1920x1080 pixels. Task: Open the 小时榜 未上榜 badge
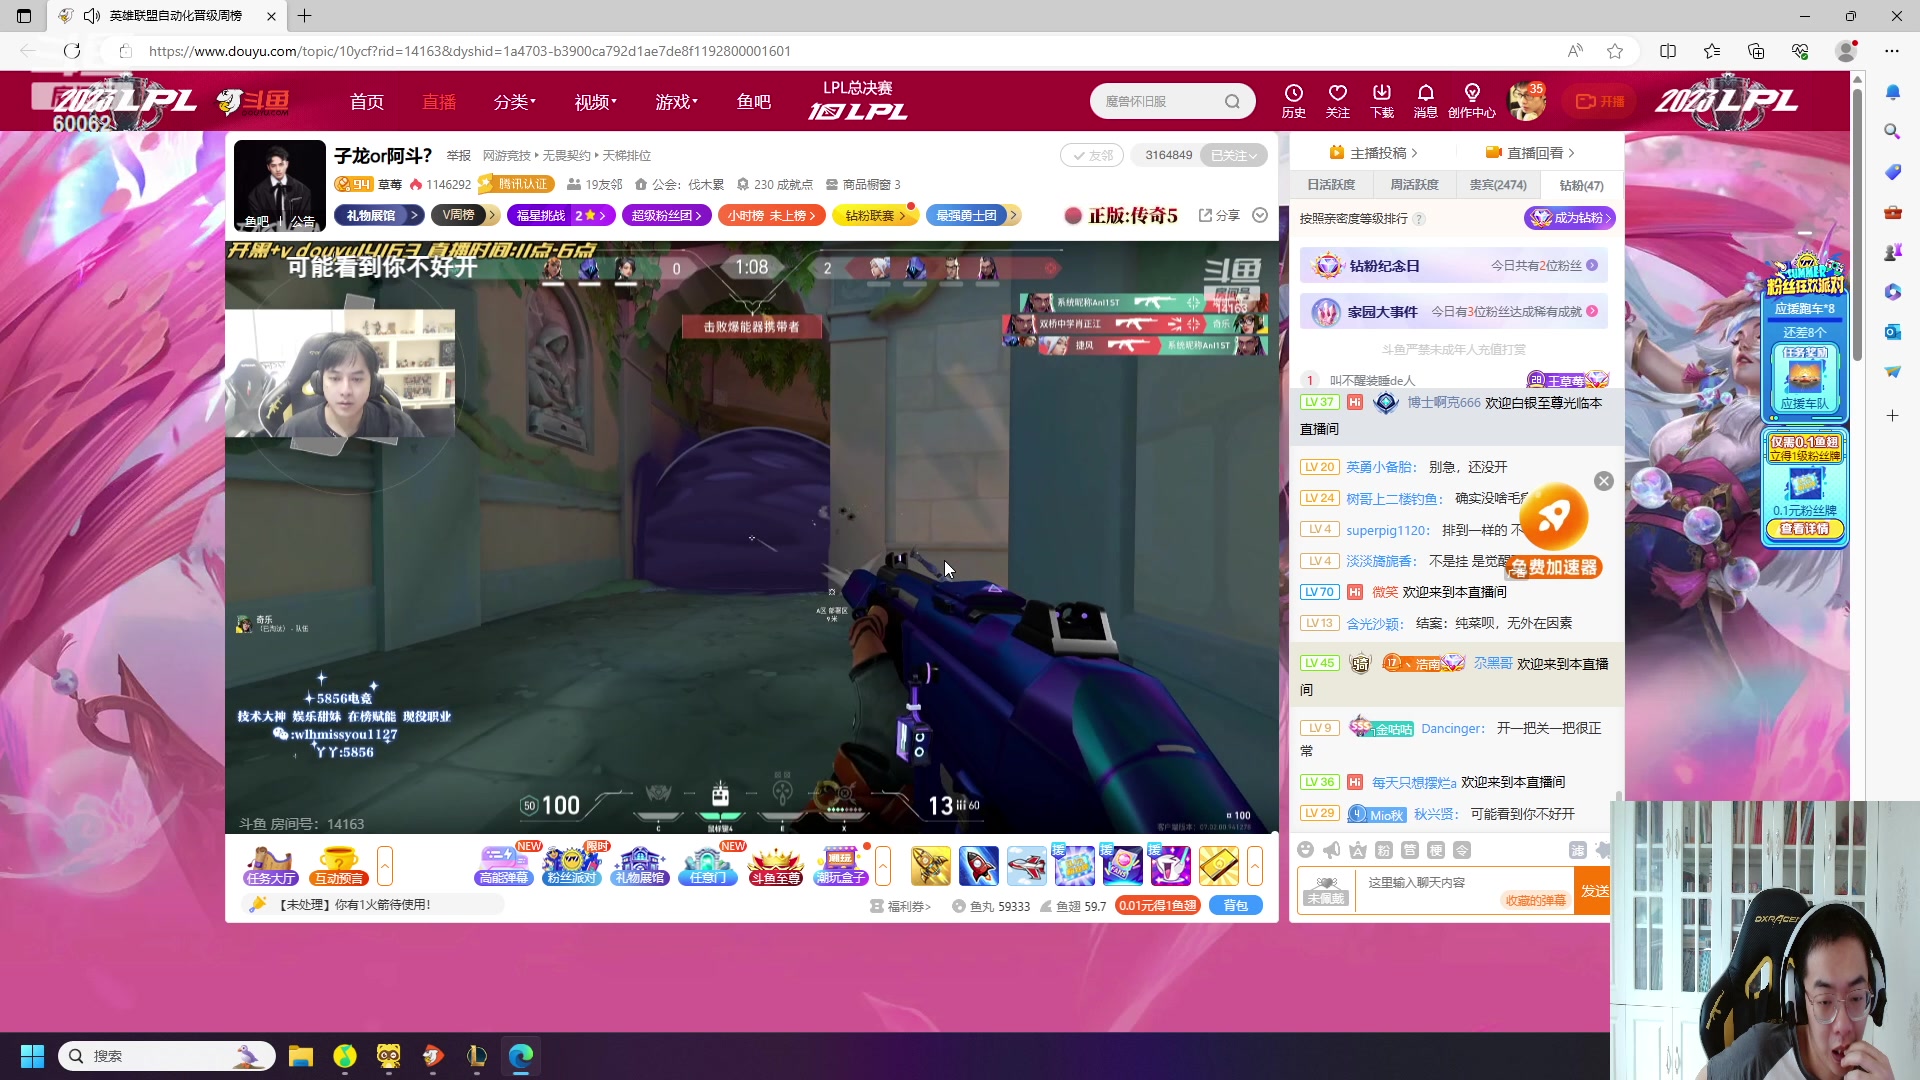pos(771,215)
